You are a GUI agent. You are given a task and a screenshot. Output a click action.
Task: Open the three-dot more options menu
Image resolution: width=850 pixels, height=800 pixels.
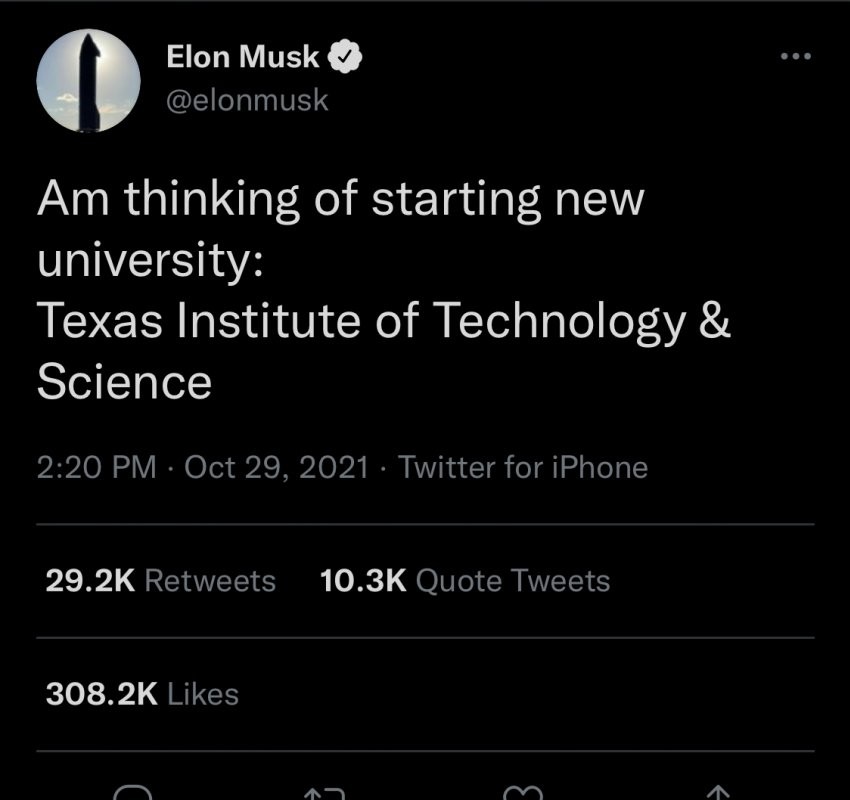(x=796, y=57)
